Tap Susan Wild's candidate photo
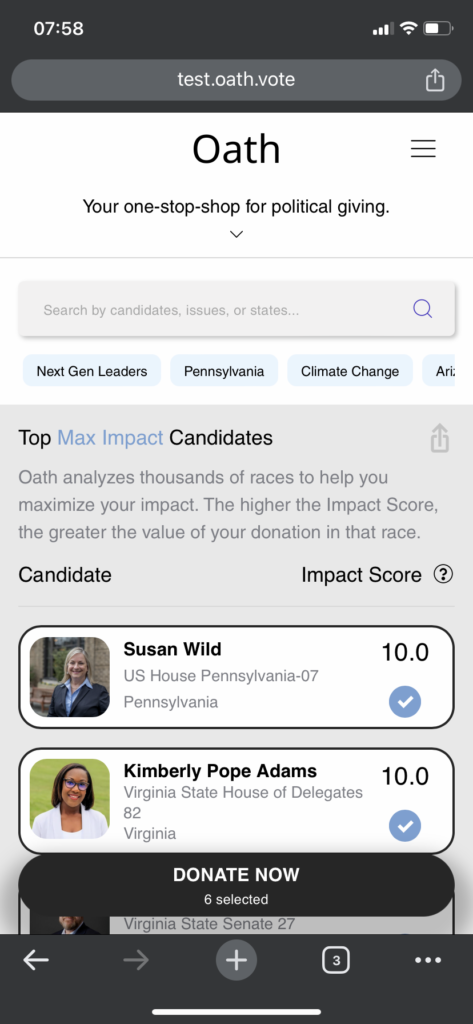The image size is (473, 1024). [x=70, y=677]
